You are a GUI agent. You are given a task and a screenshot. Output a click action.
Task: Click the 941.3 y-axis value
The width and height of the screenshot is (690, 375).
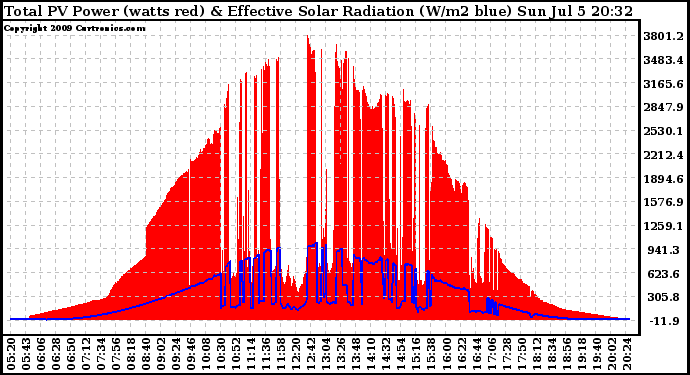pos(663,250)
